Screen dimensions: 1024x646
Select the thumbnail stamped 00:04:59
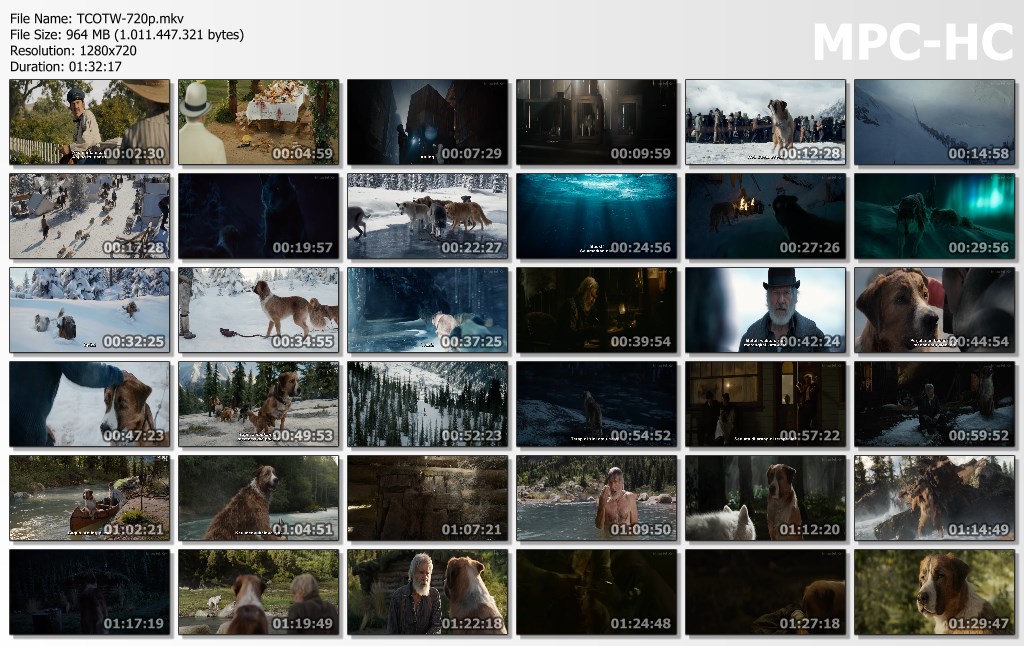point(259,122)
